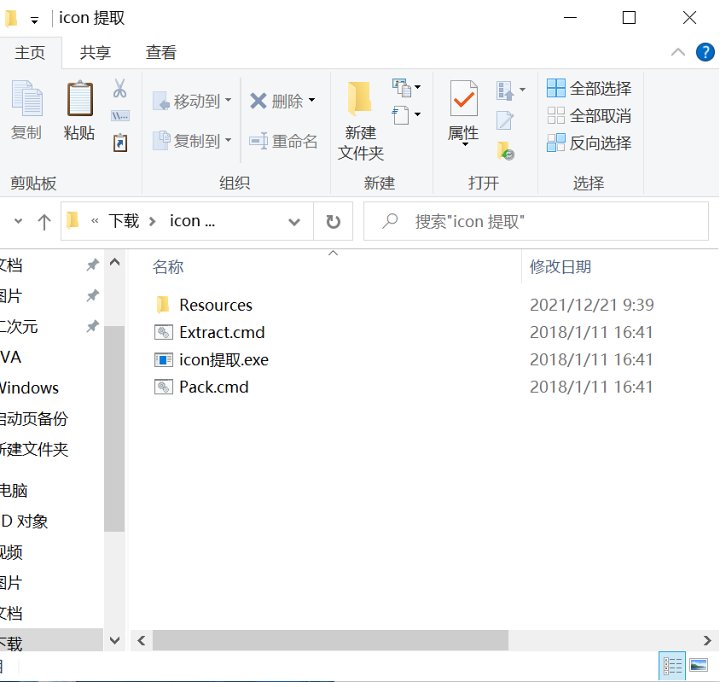Click the History icon in Open group
This screenshot has width=720, height=682.
506,151
